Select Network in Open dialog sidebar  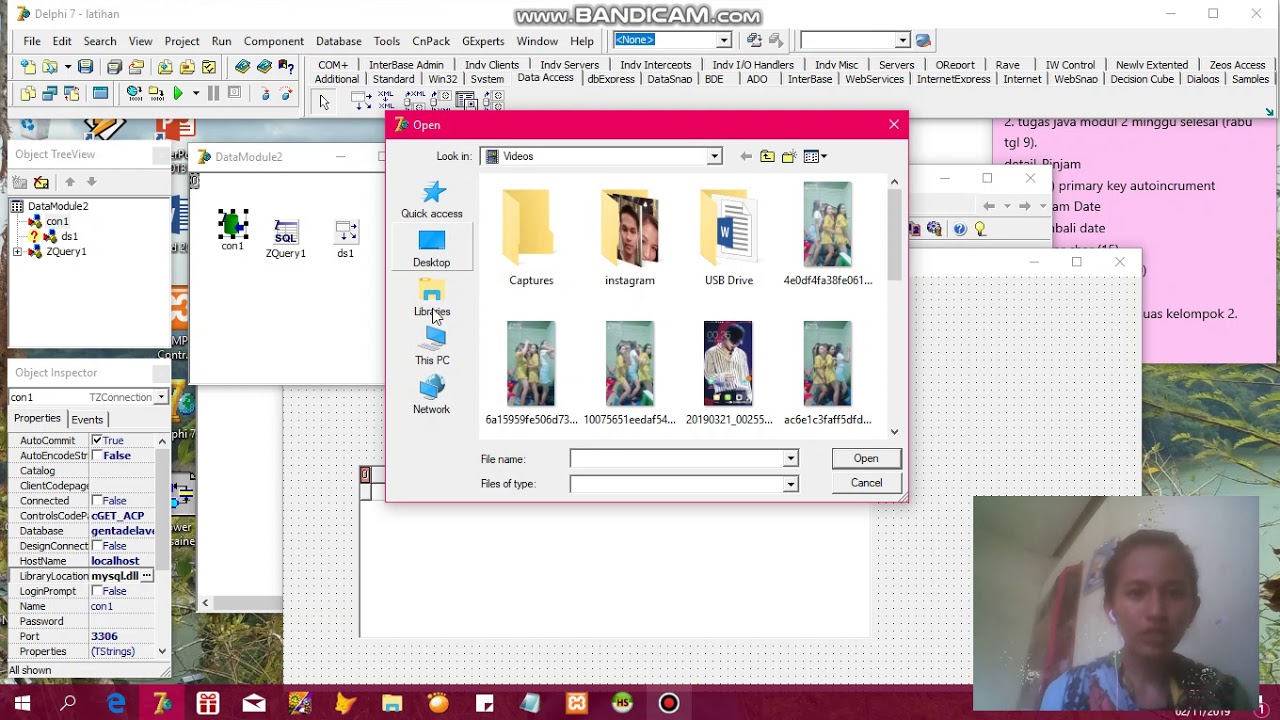pyautogui.click(x=432, y=396)
